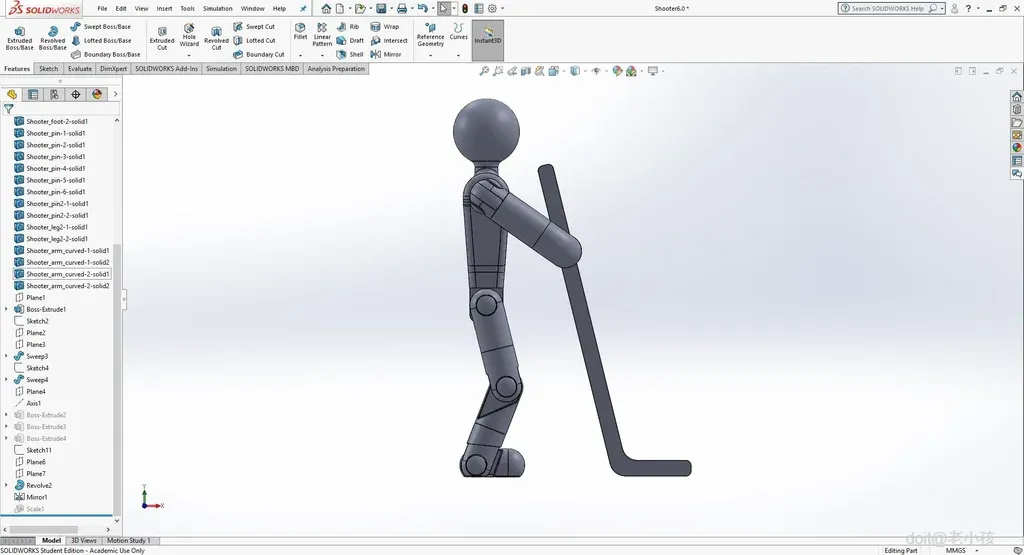Open the Reference Geometry dropdown
1024x555 pixels.
click(x=430, y=55)
